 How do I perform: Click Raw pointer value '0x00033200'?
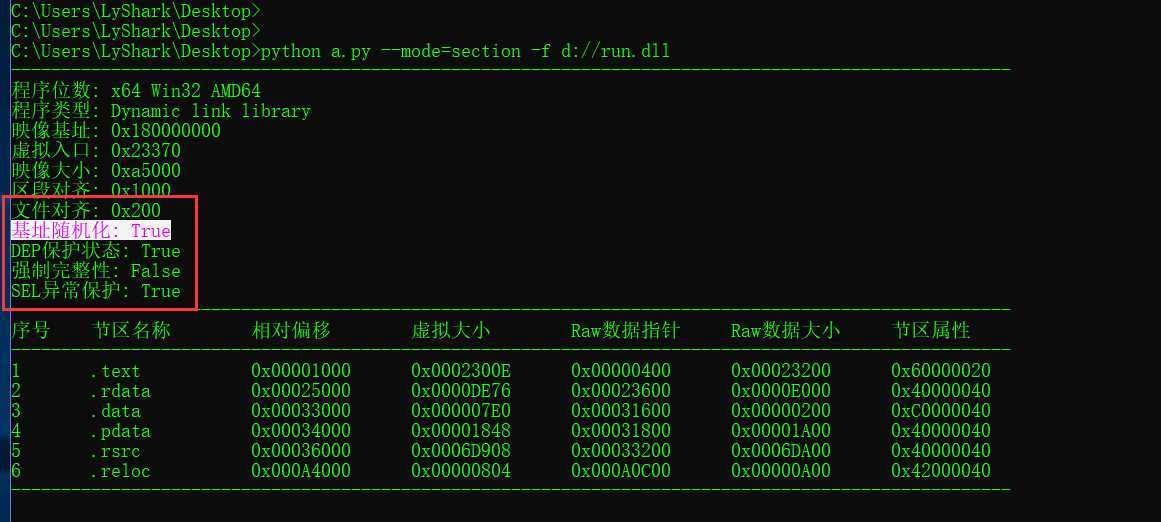point(620,451)
